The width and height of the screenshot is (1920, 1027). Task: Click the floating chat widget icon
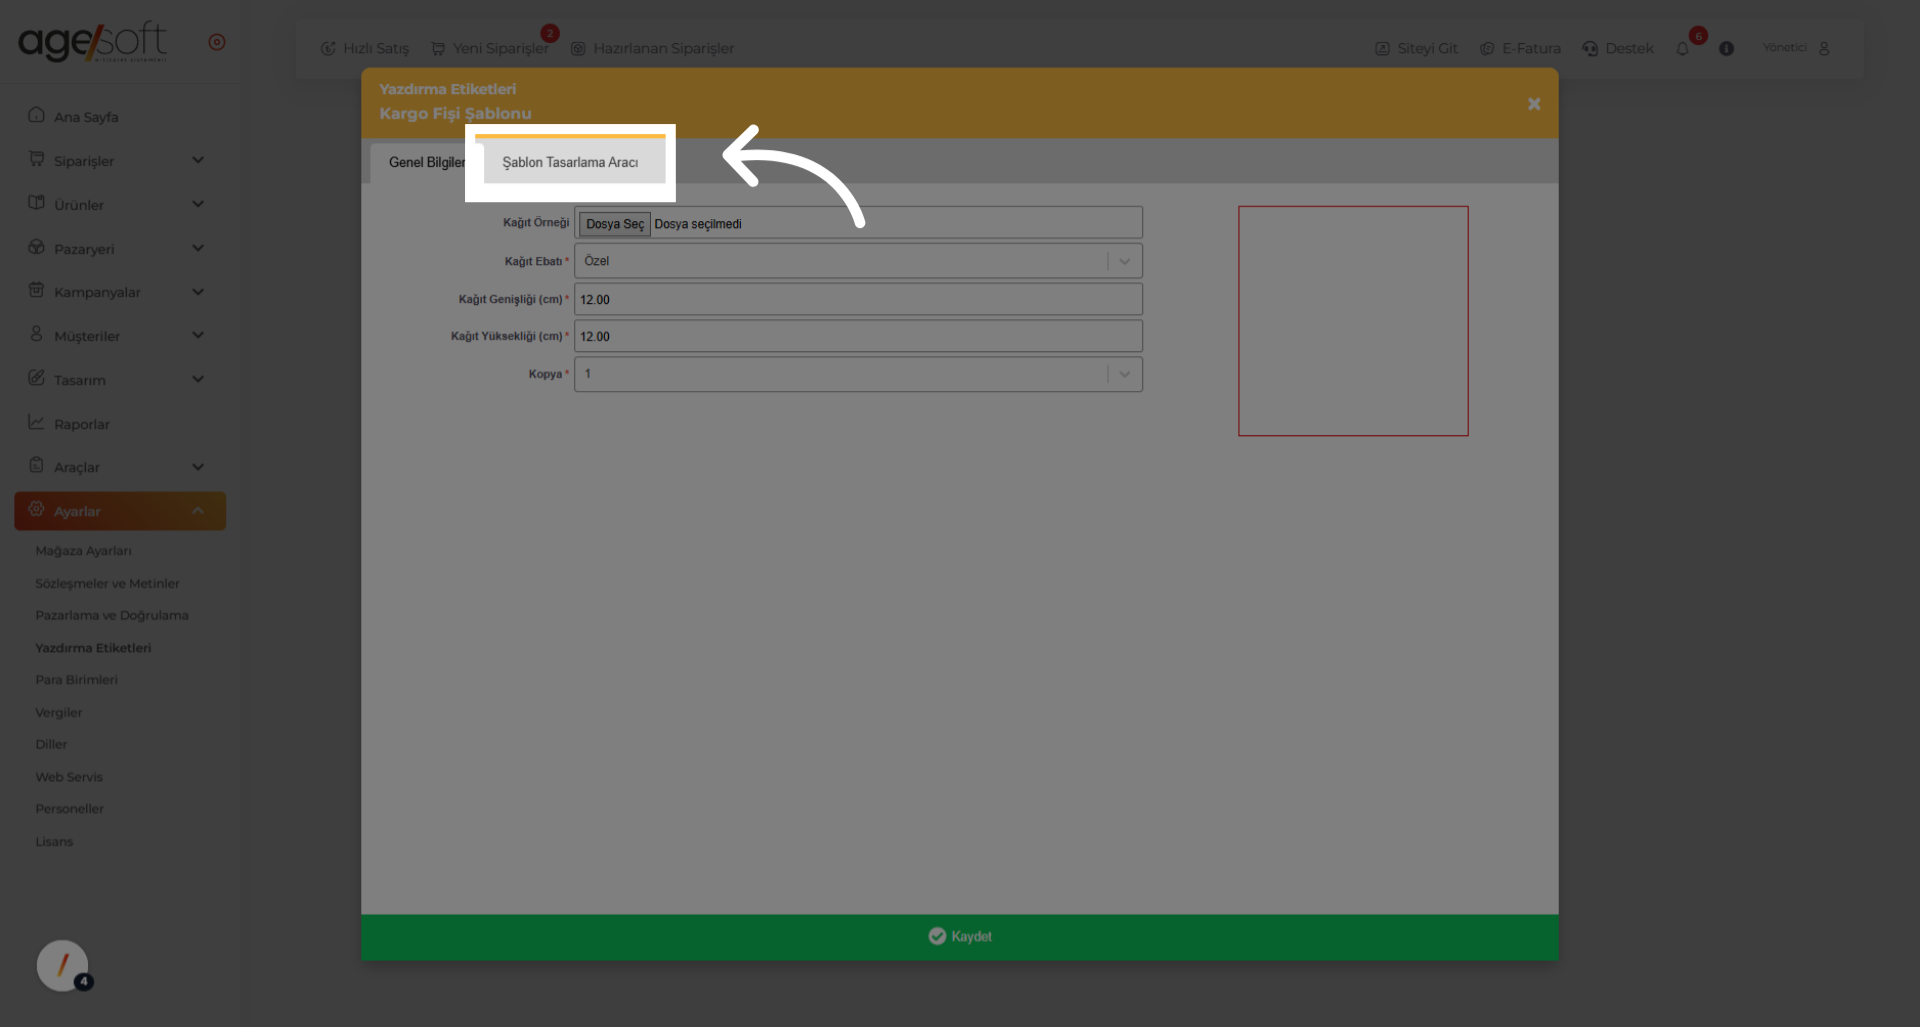tap(62, 965)
